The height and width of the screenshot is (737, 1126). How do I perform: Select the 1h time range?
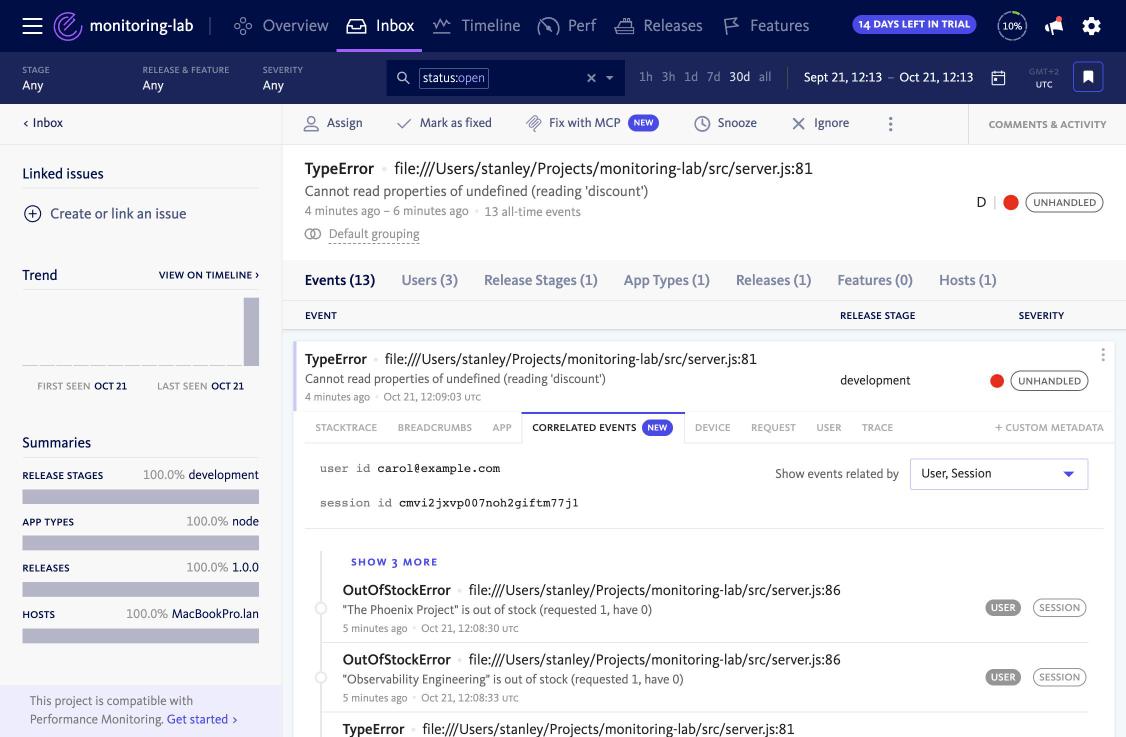(646, 77)
